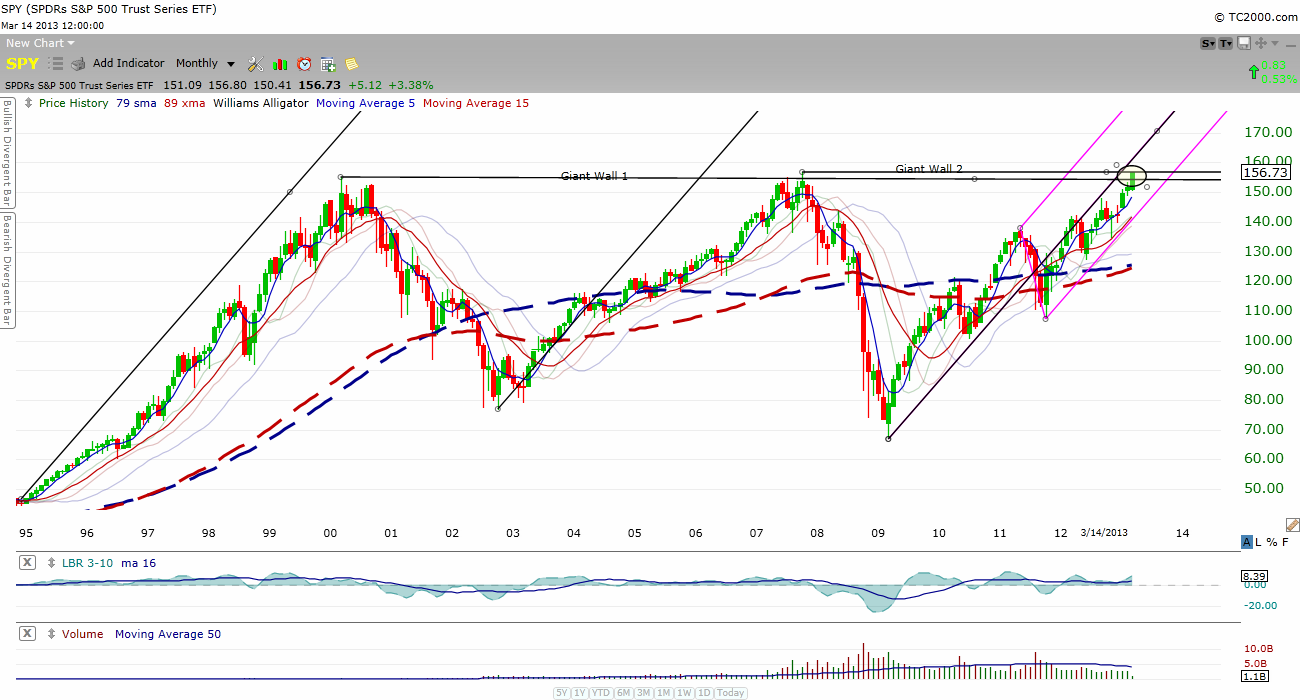Viewport: 1300px width, 700px height.
Task: Click the pencil icon above the price scale
Action: (x=1293, y=524)
